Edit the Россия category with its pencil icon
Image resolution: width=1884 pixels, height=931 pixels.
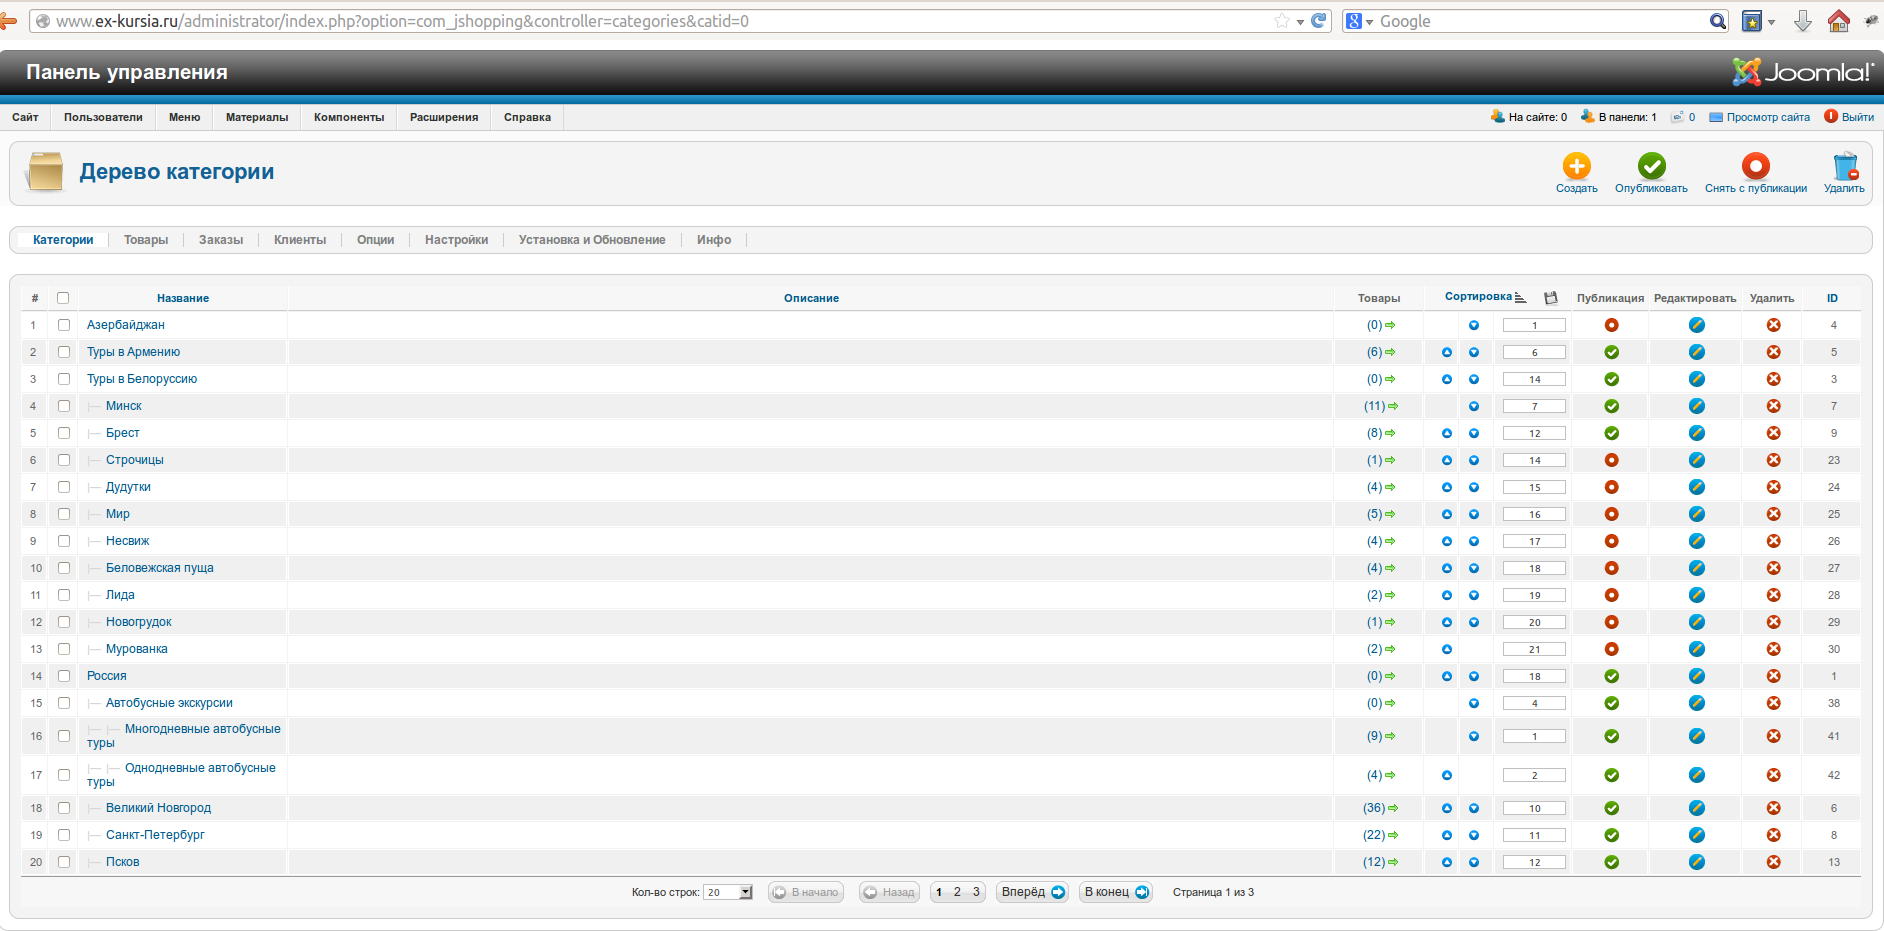[x=1696, y=676]
